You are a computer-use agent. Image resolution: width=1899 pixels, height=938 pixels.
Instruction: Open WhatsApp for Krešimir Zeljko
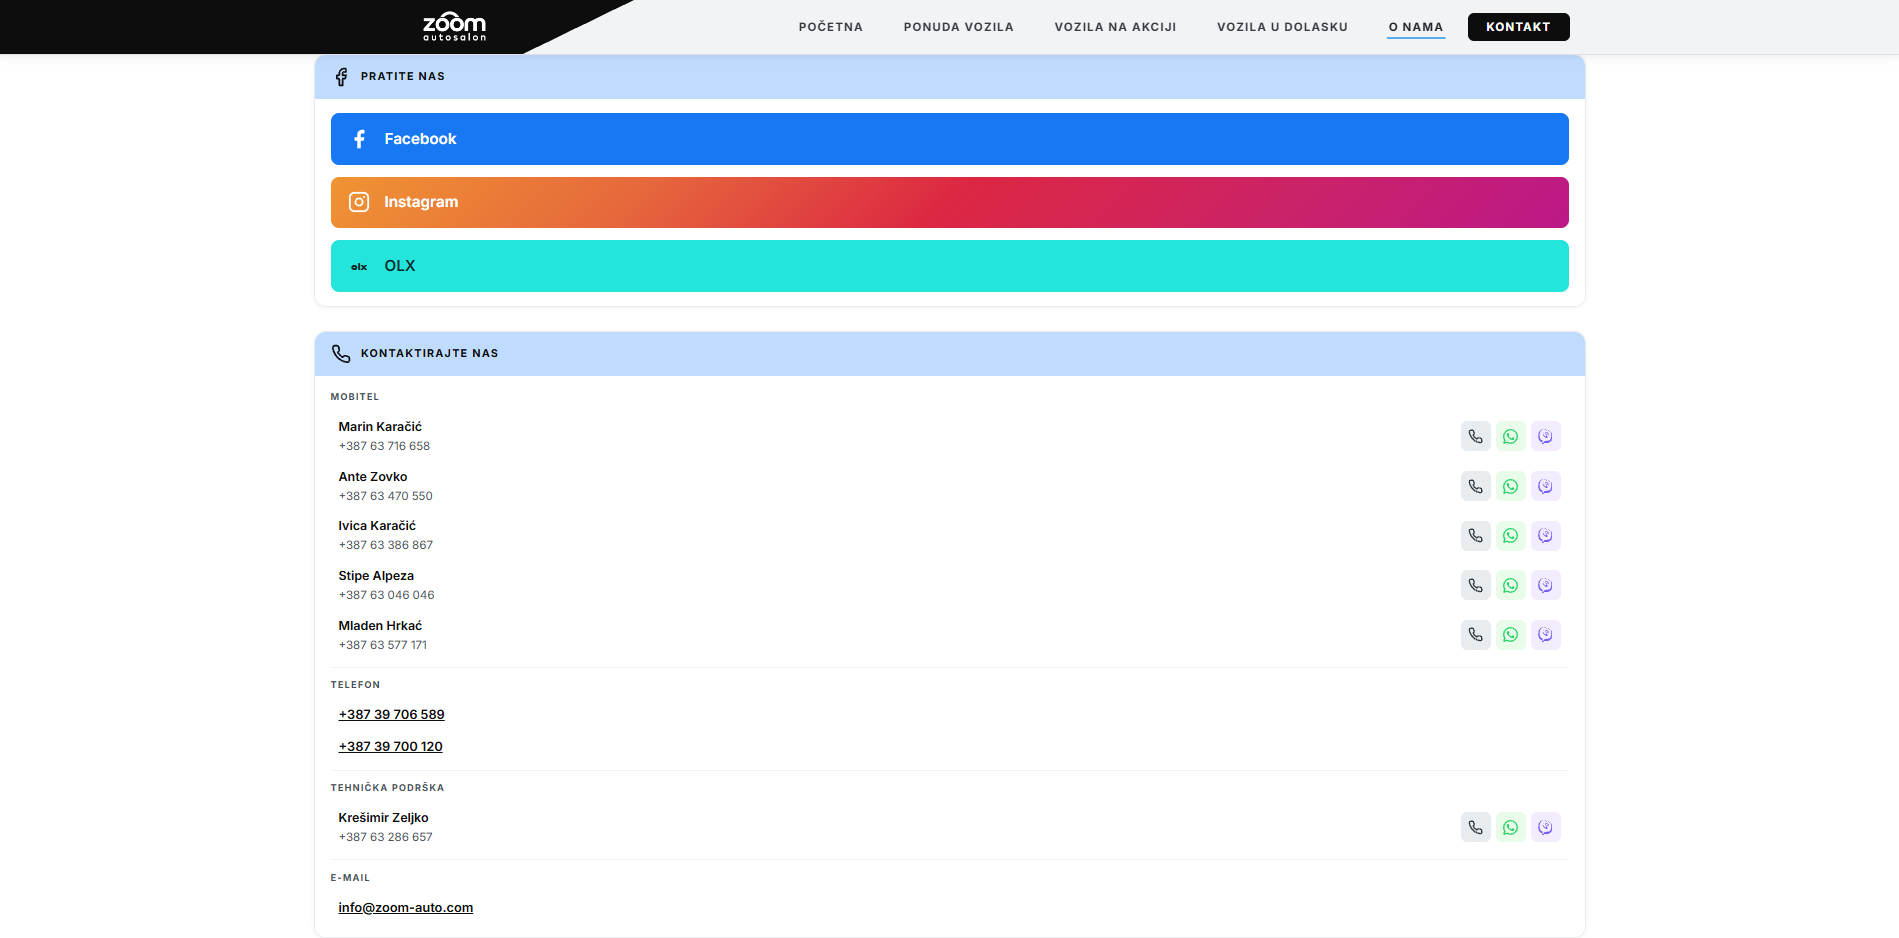(1510, 827)
